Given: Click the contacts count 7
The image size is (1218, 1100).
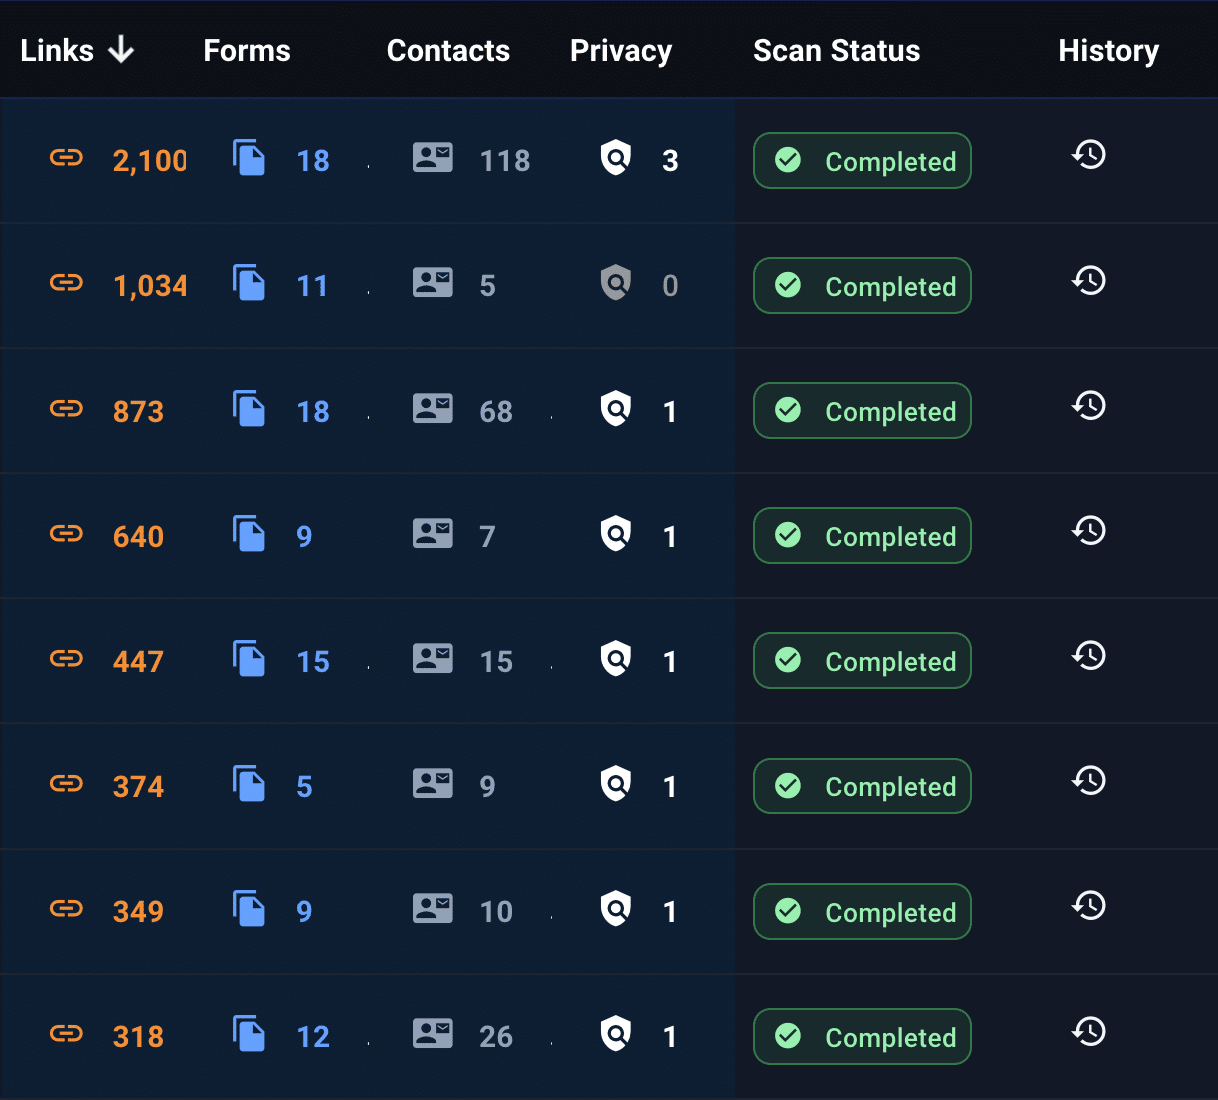Looking at the screenshot, I should coord(487,537).
